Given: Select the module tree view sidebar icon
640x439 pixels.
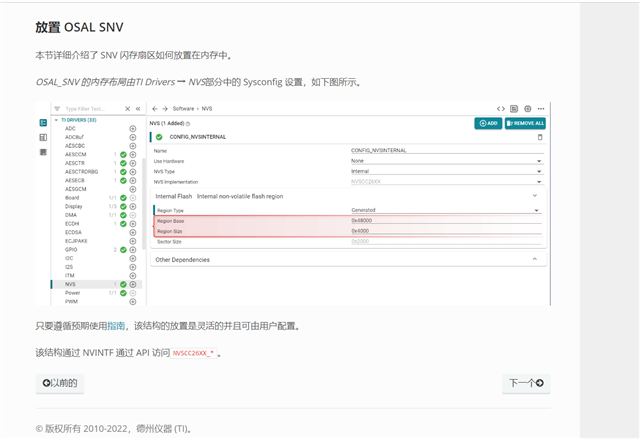Looking at the screenshot, I should pos(43,123).
